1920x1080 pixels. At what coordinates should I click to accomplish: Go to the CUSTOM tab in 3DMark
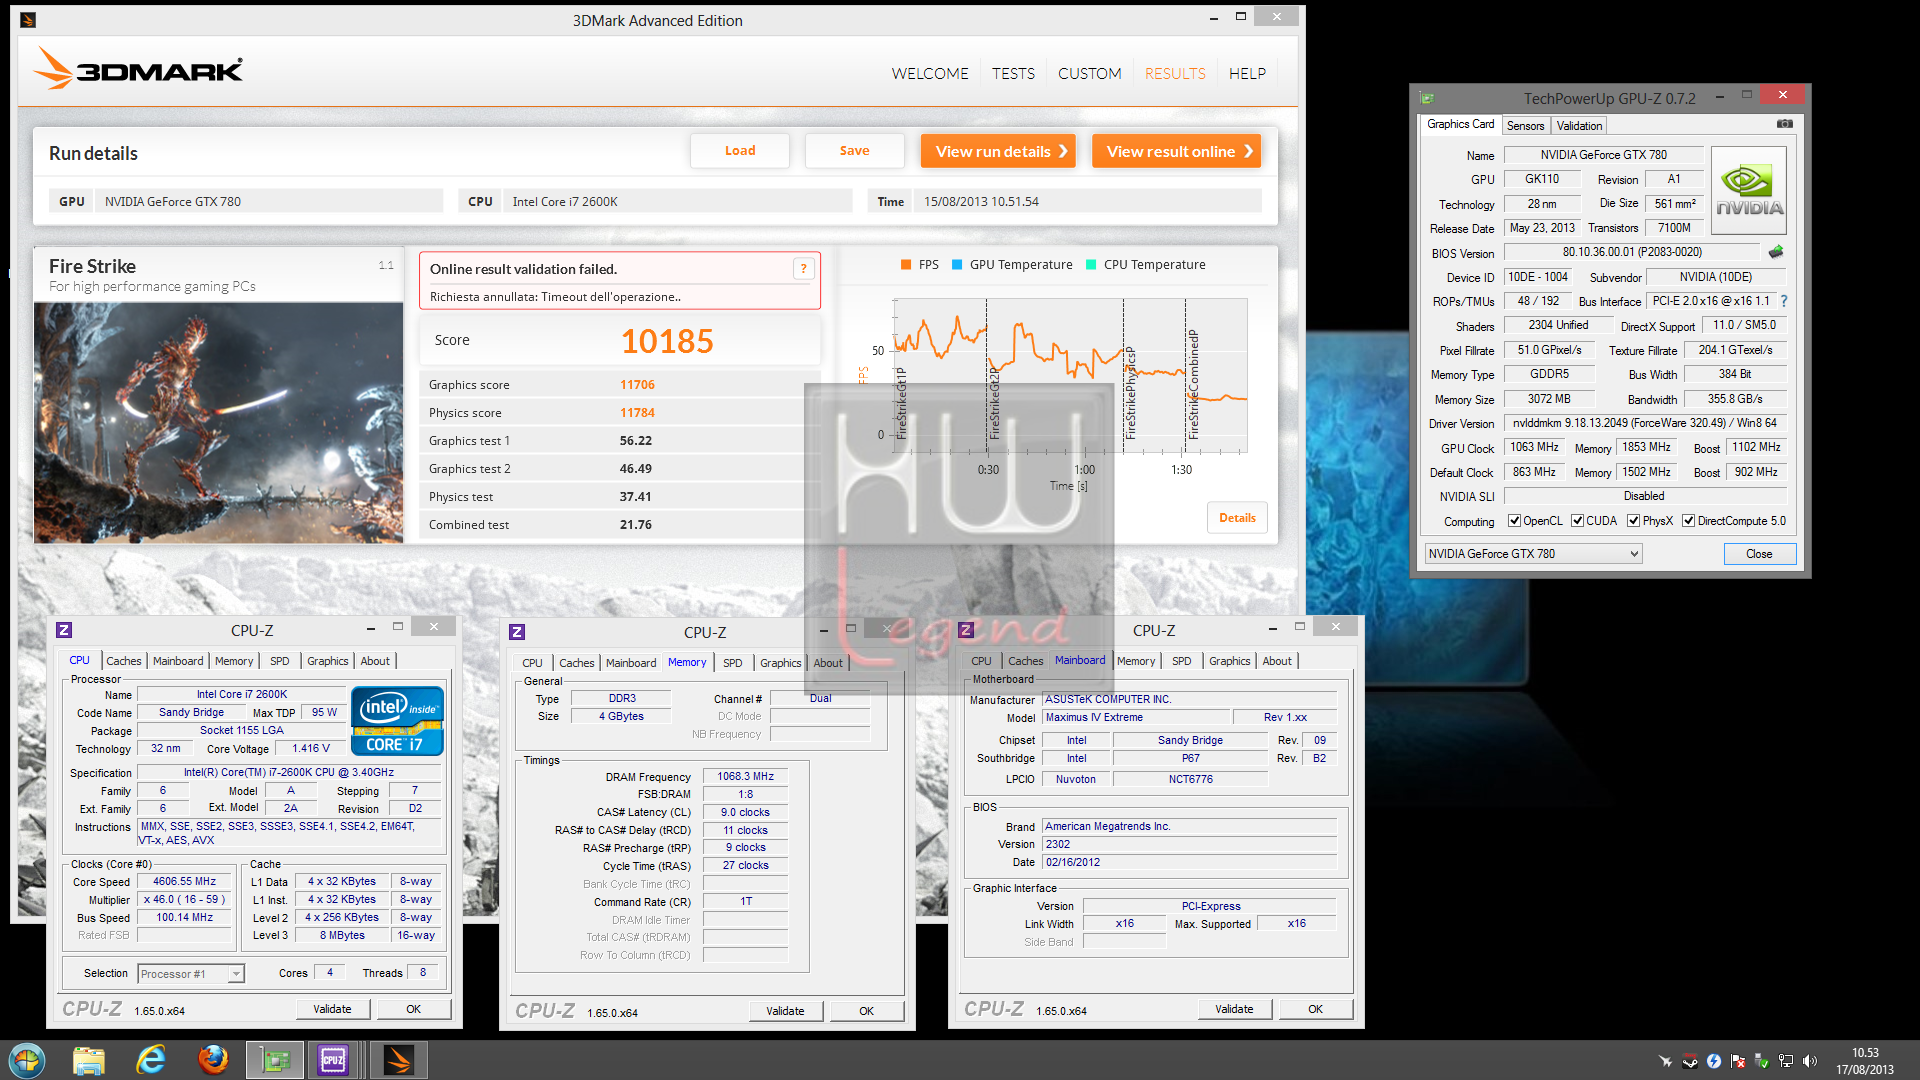point(1089,73)
